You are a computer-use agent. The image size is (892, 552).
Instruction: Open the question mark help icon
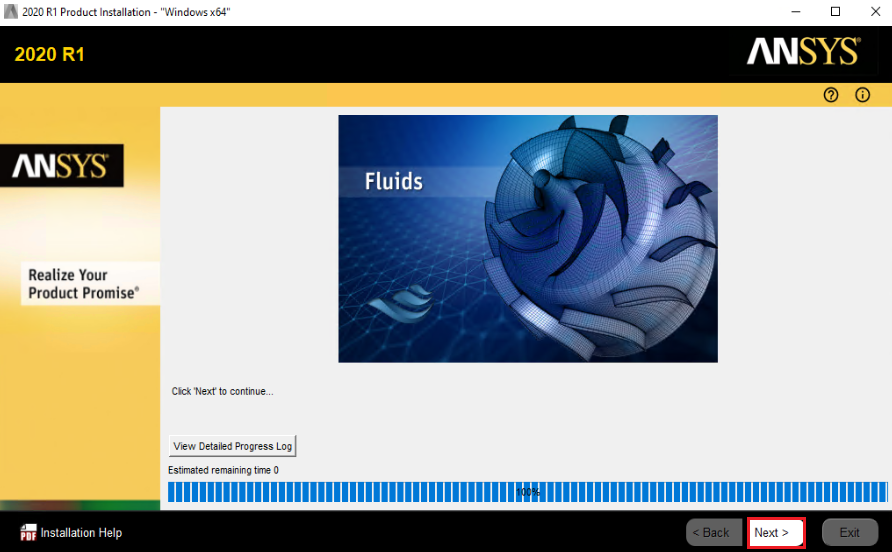831,95
